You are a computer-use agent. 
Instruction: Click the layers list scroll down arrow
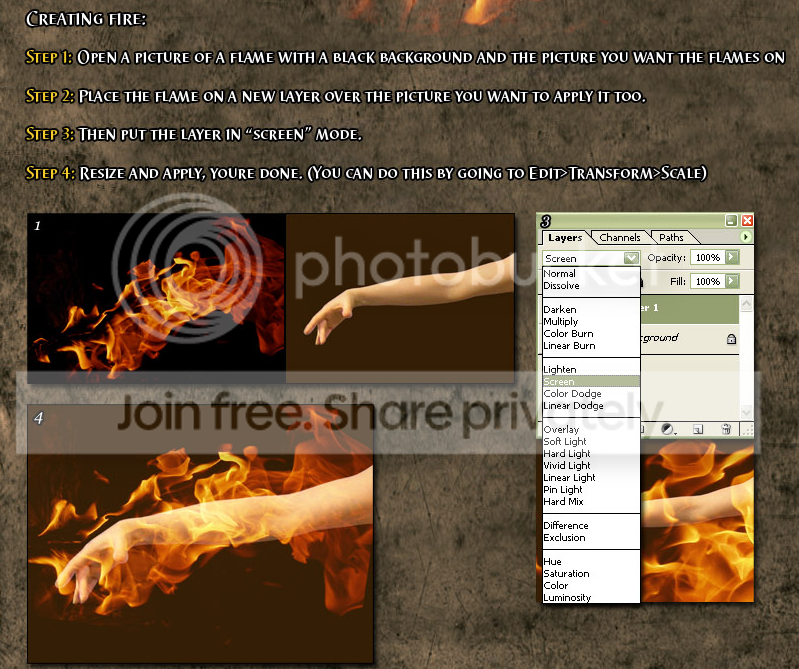pyautogui.click(x=746, y=412)
